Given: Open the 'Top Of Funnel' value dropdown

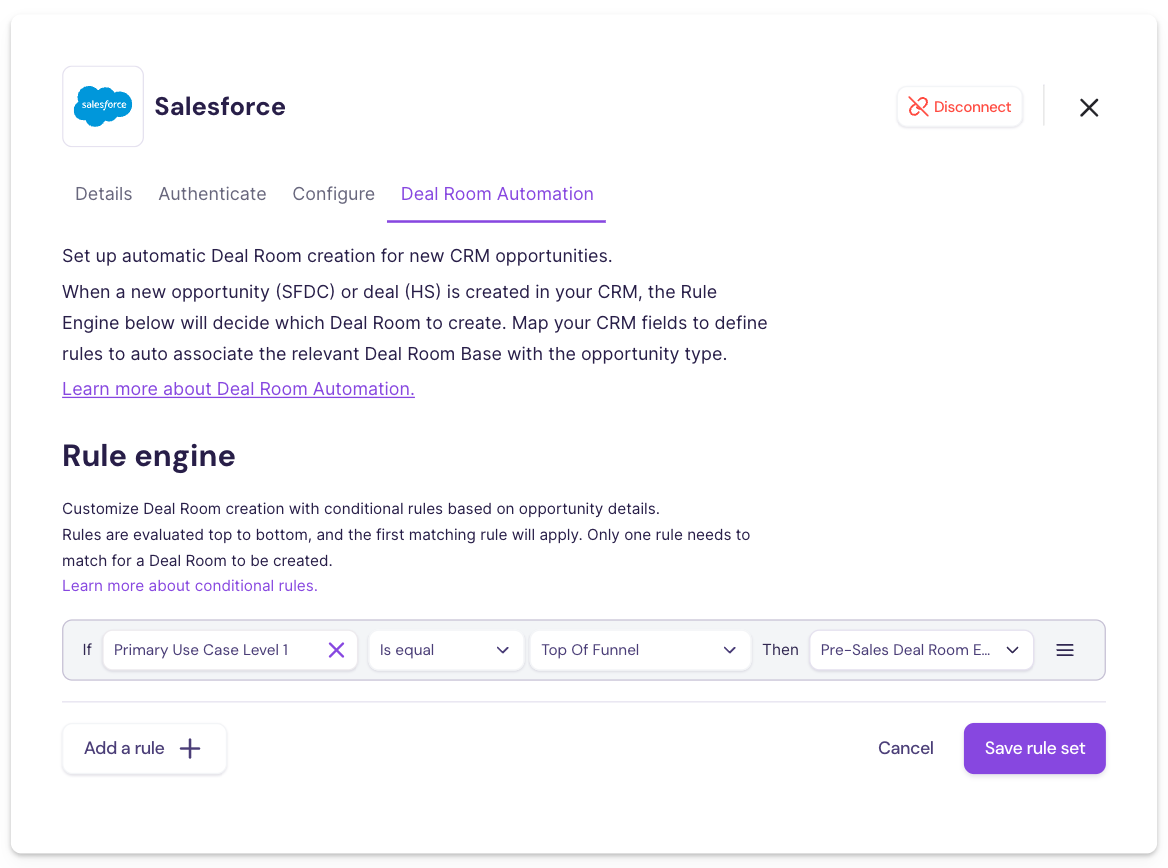Looking at the screenshot, I should click(640, 650).
